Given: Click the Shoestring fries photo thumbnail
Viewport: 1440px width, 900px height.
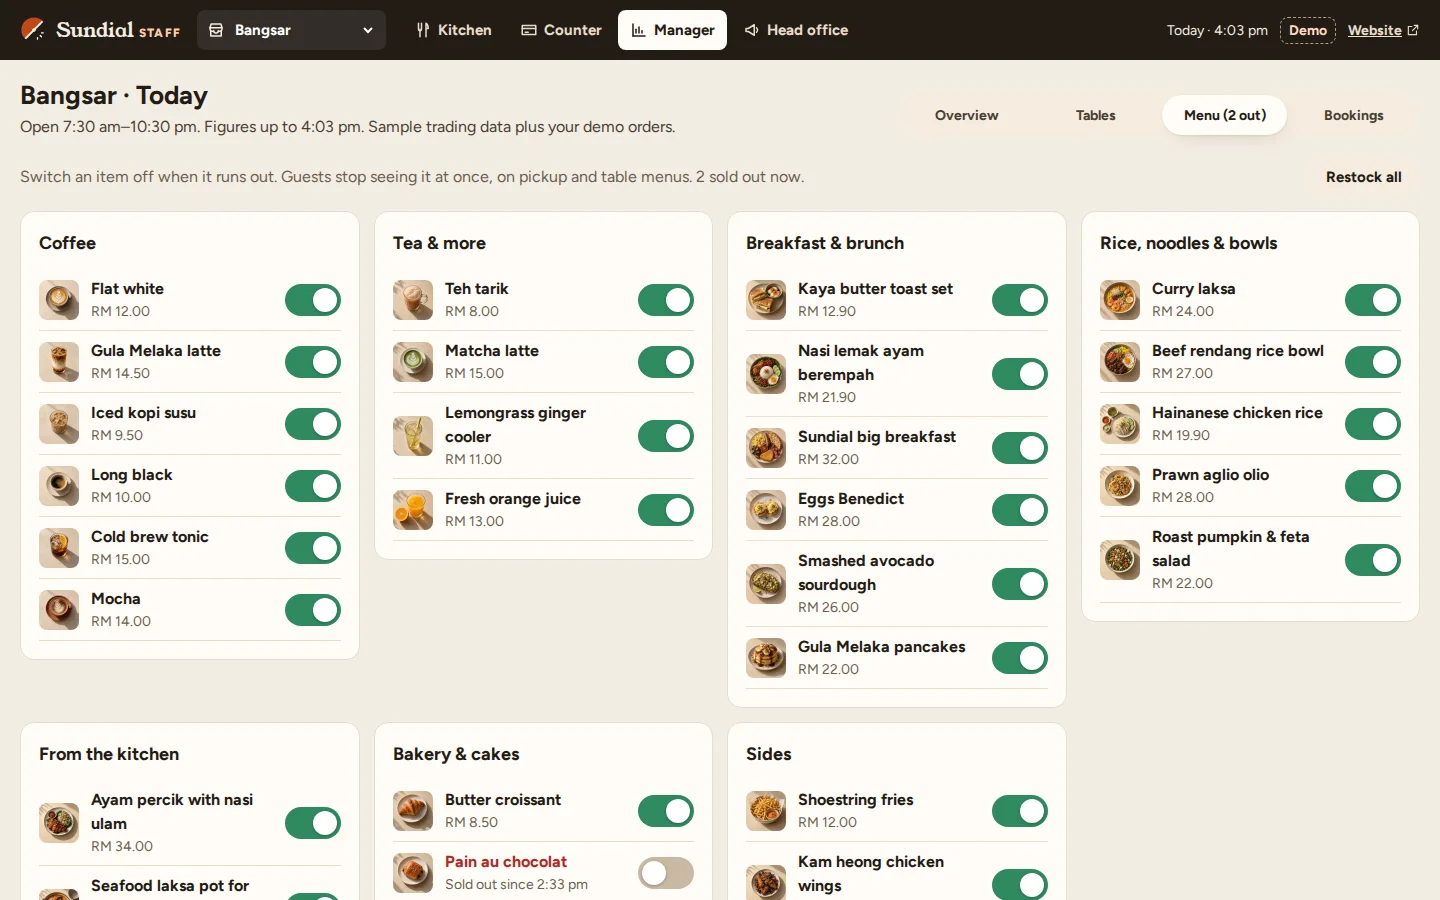Looking at the screenshot, I should (766, 811).
